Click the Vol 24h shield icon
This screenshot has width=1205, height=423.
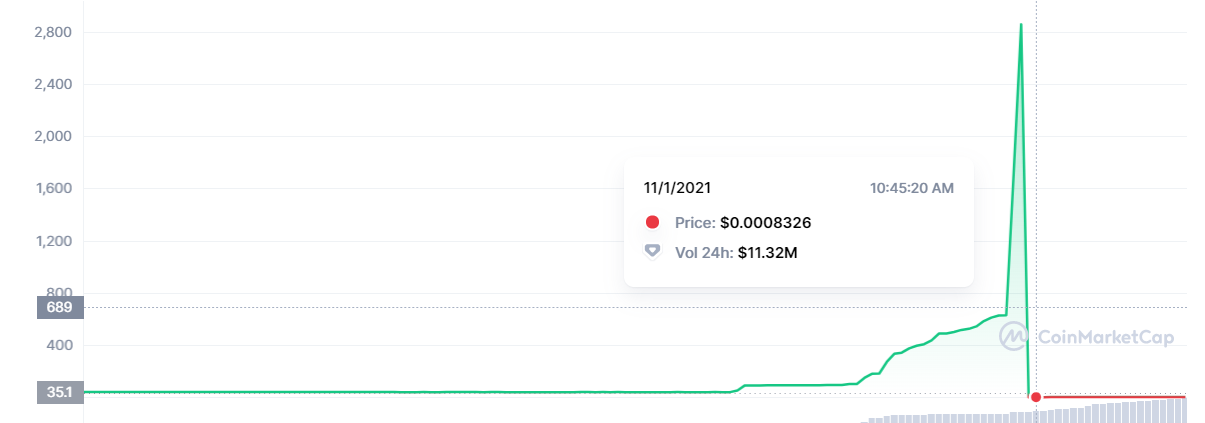(653, 252)
